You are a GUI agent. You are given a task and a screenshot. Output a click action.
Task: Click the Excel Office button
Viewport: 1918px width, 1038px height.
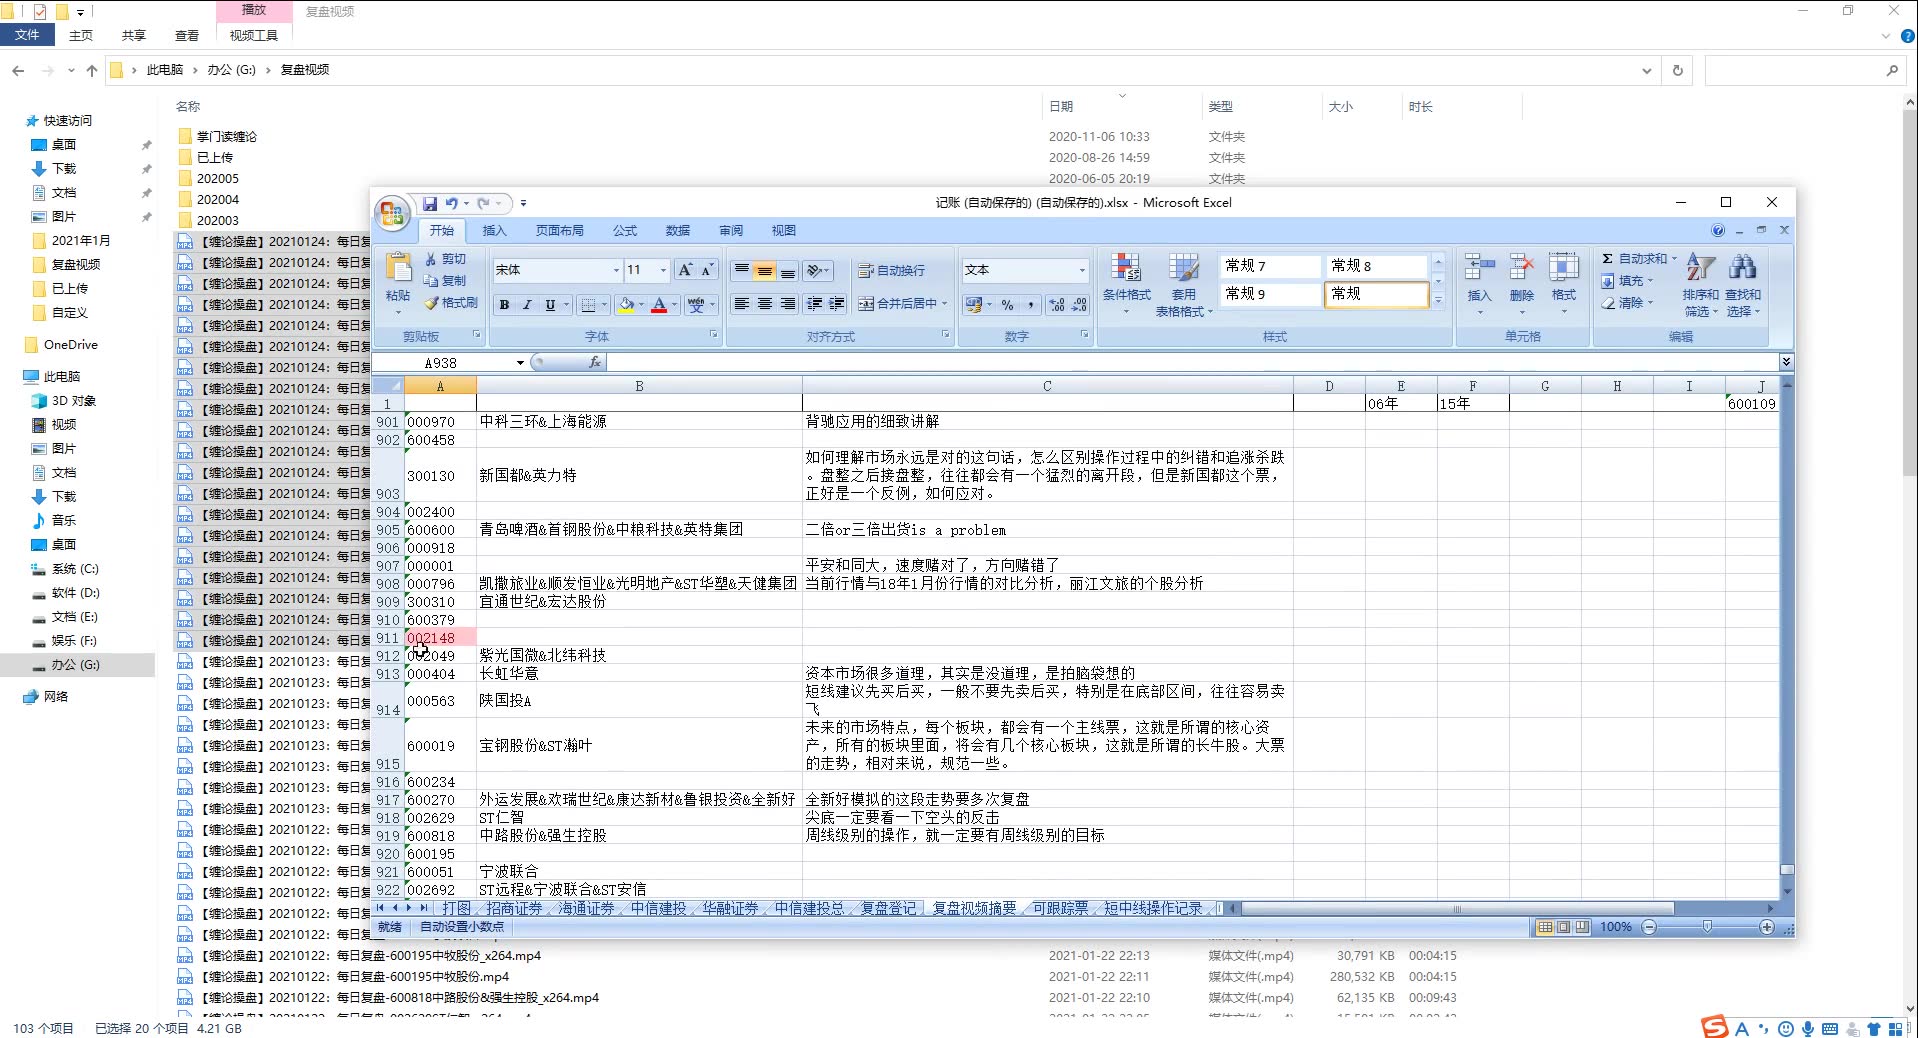(x=391, y=213)
